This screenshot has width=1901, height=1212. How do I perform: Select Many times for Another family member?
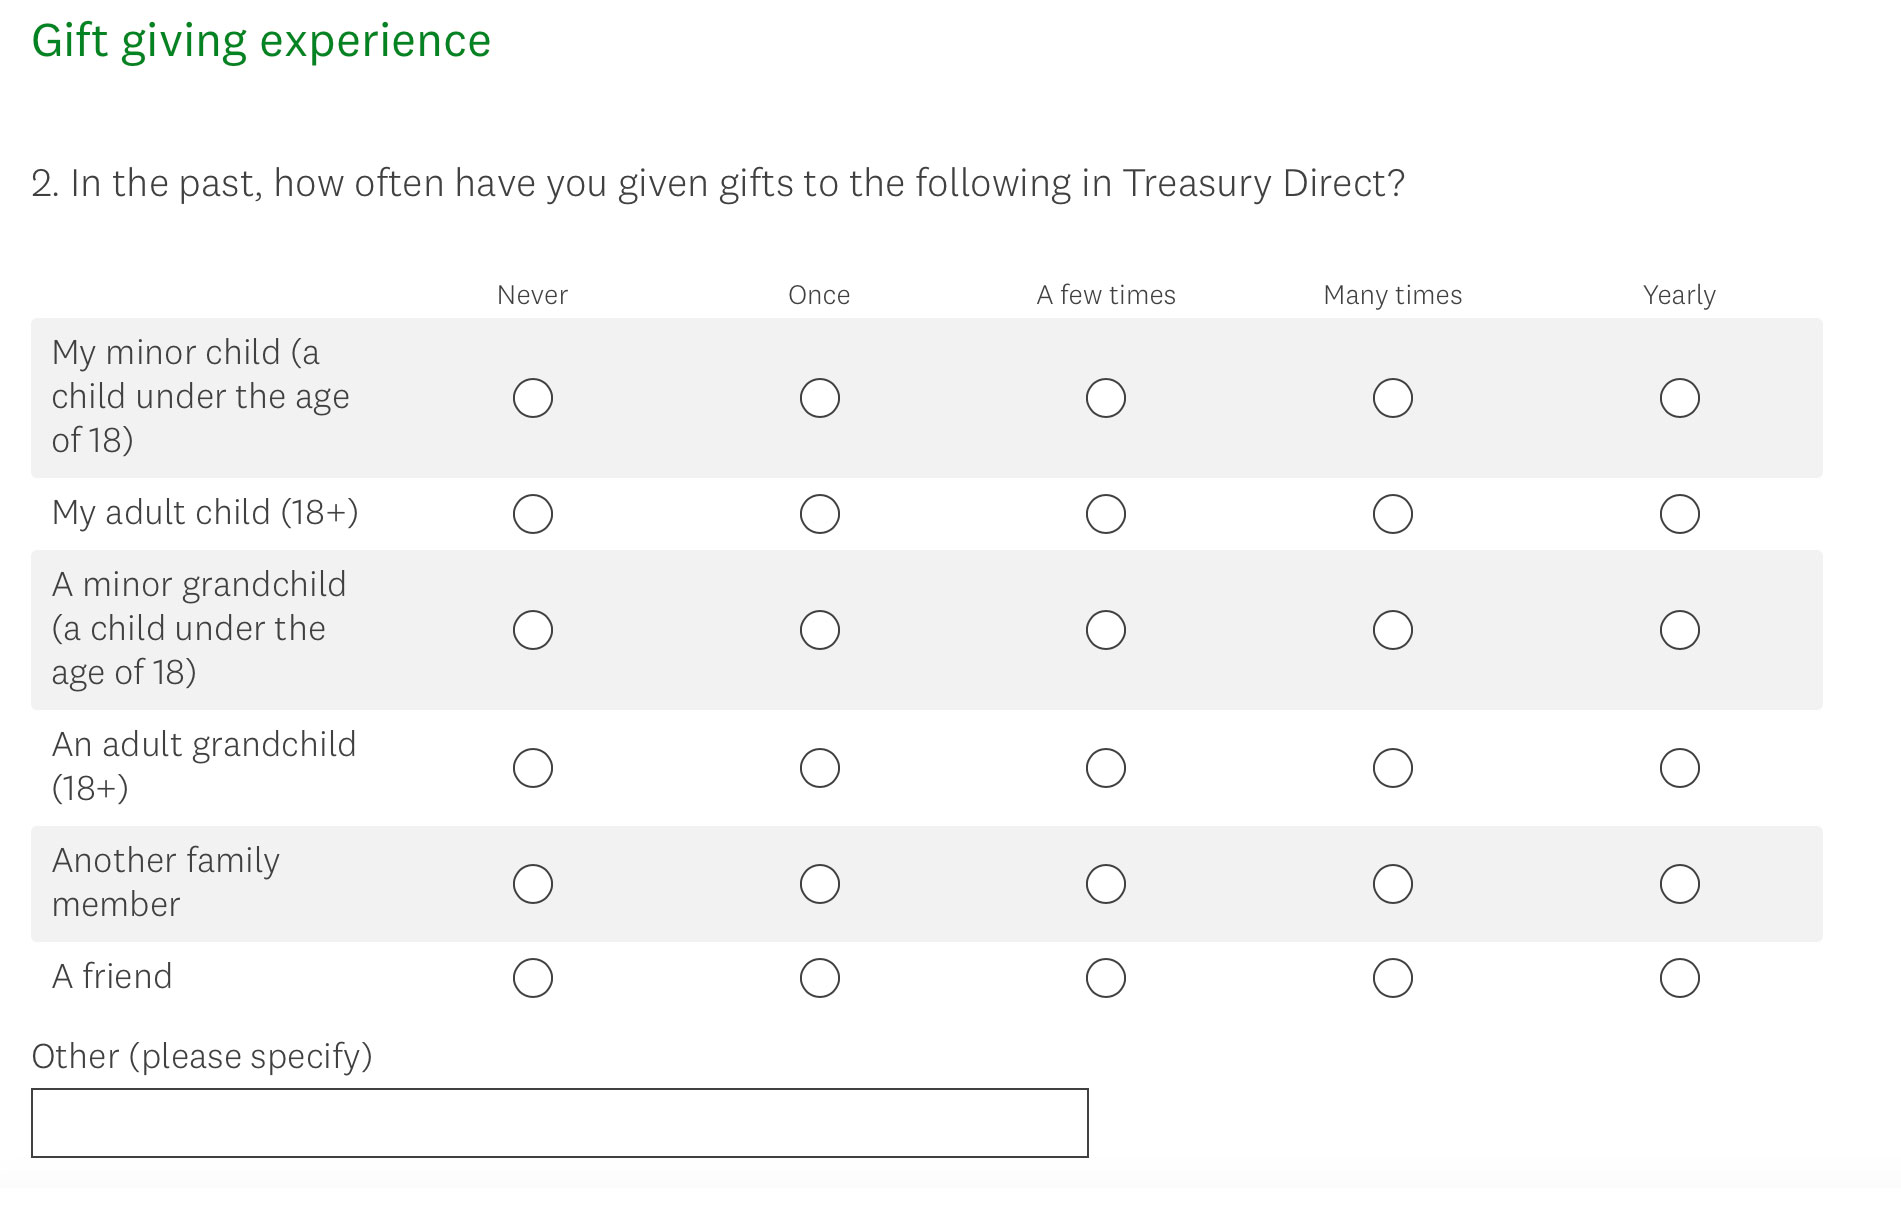pyautogui.click(x=1392, y=884)
